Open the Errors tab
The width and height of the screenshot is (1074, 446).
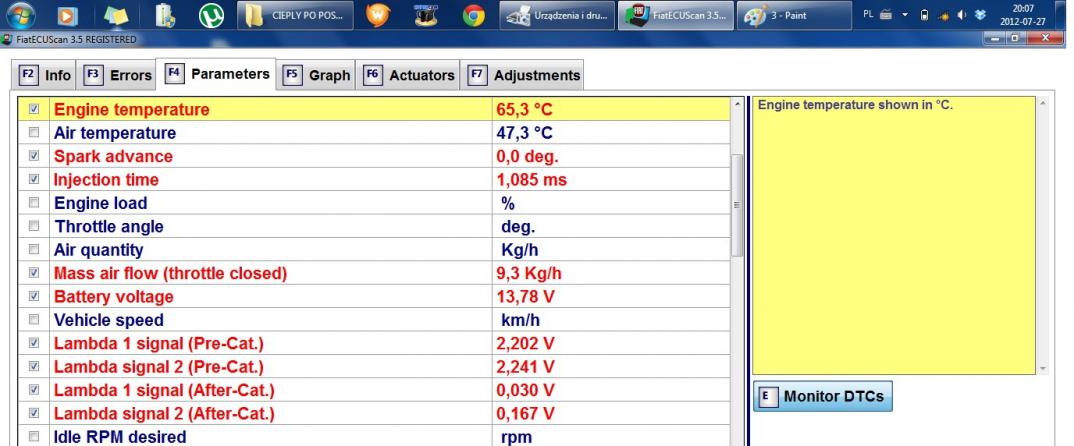click(x=117, y=75)
